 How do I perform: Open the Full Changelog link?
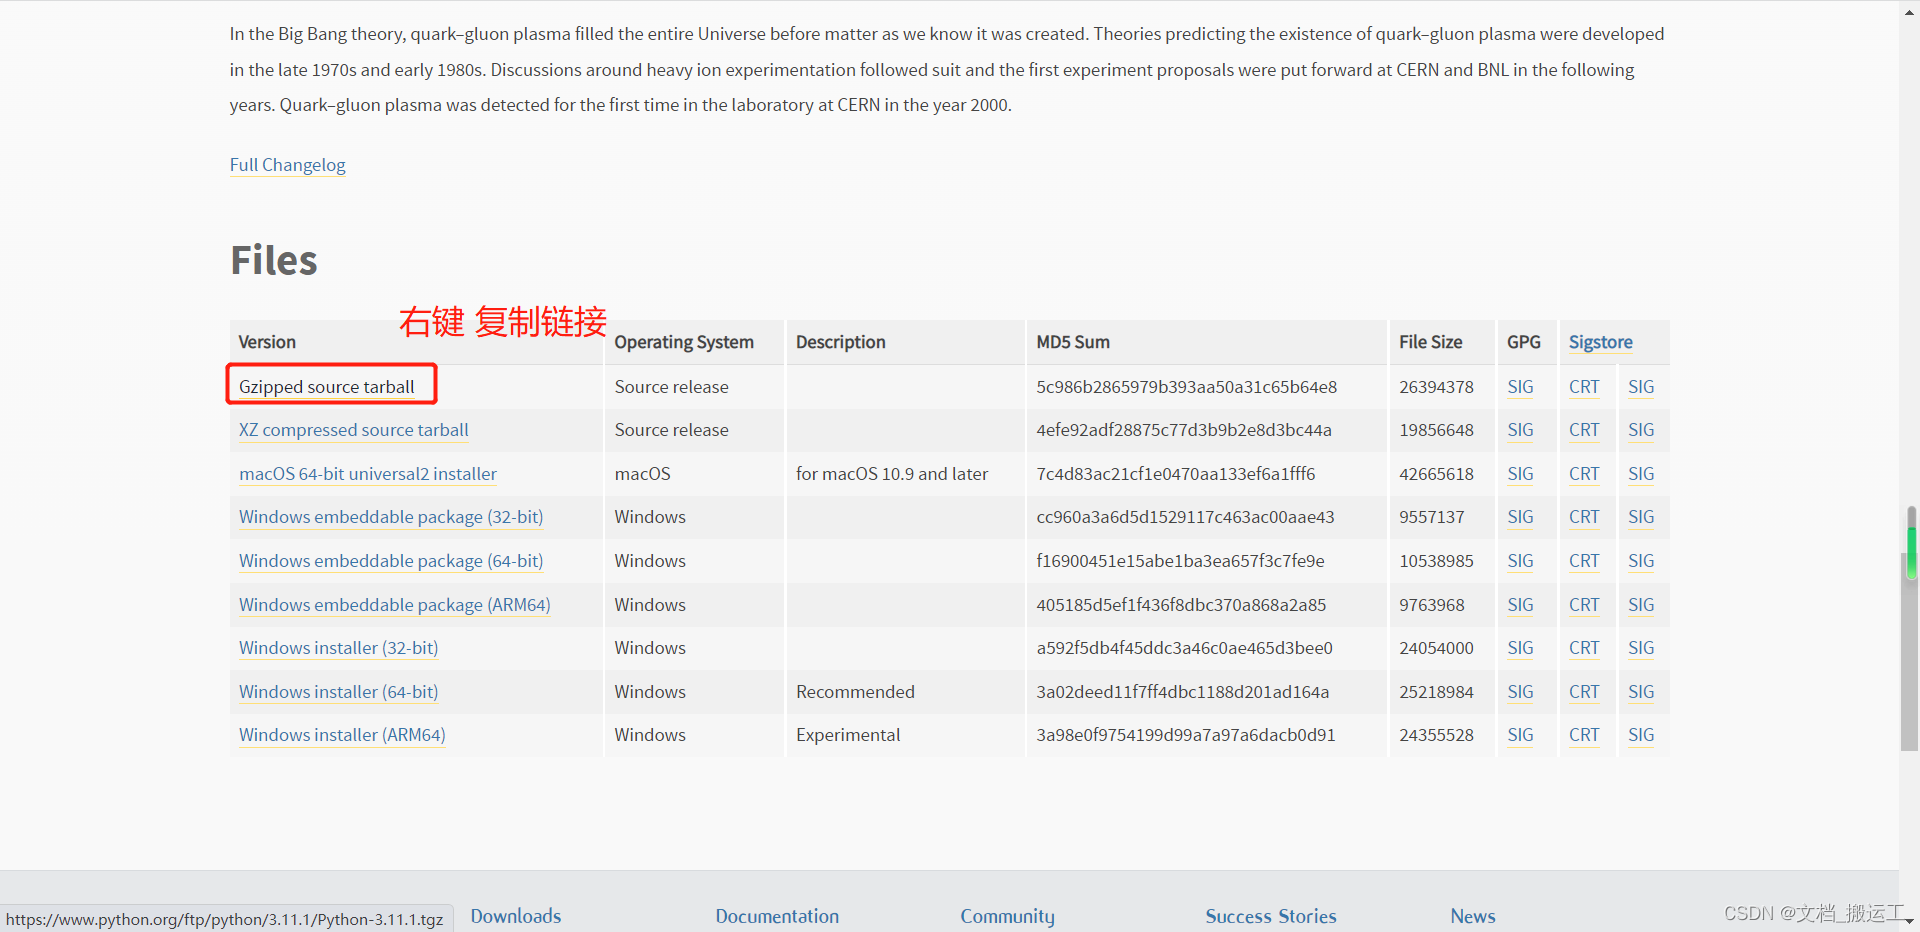(x=287, y=165)
